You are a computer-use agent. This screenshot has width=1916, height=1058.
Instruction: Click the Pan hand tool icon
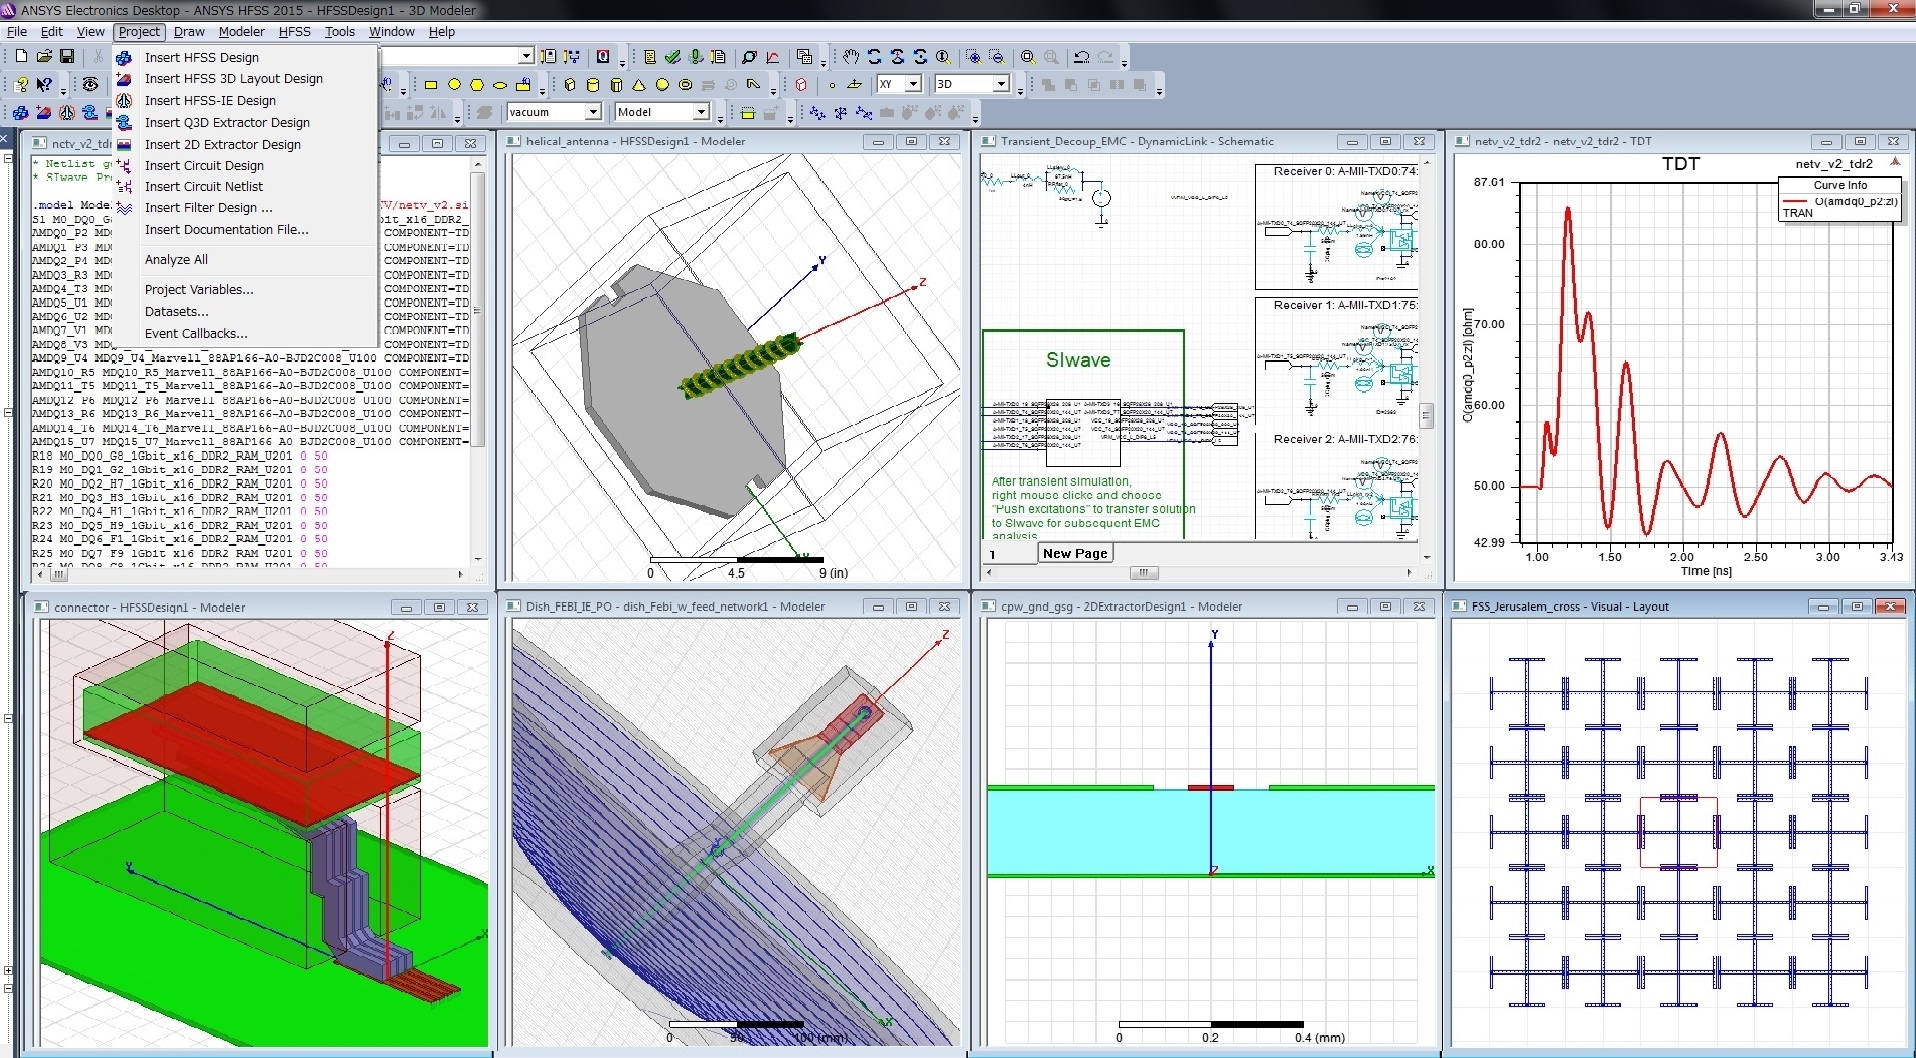(850, 57)
